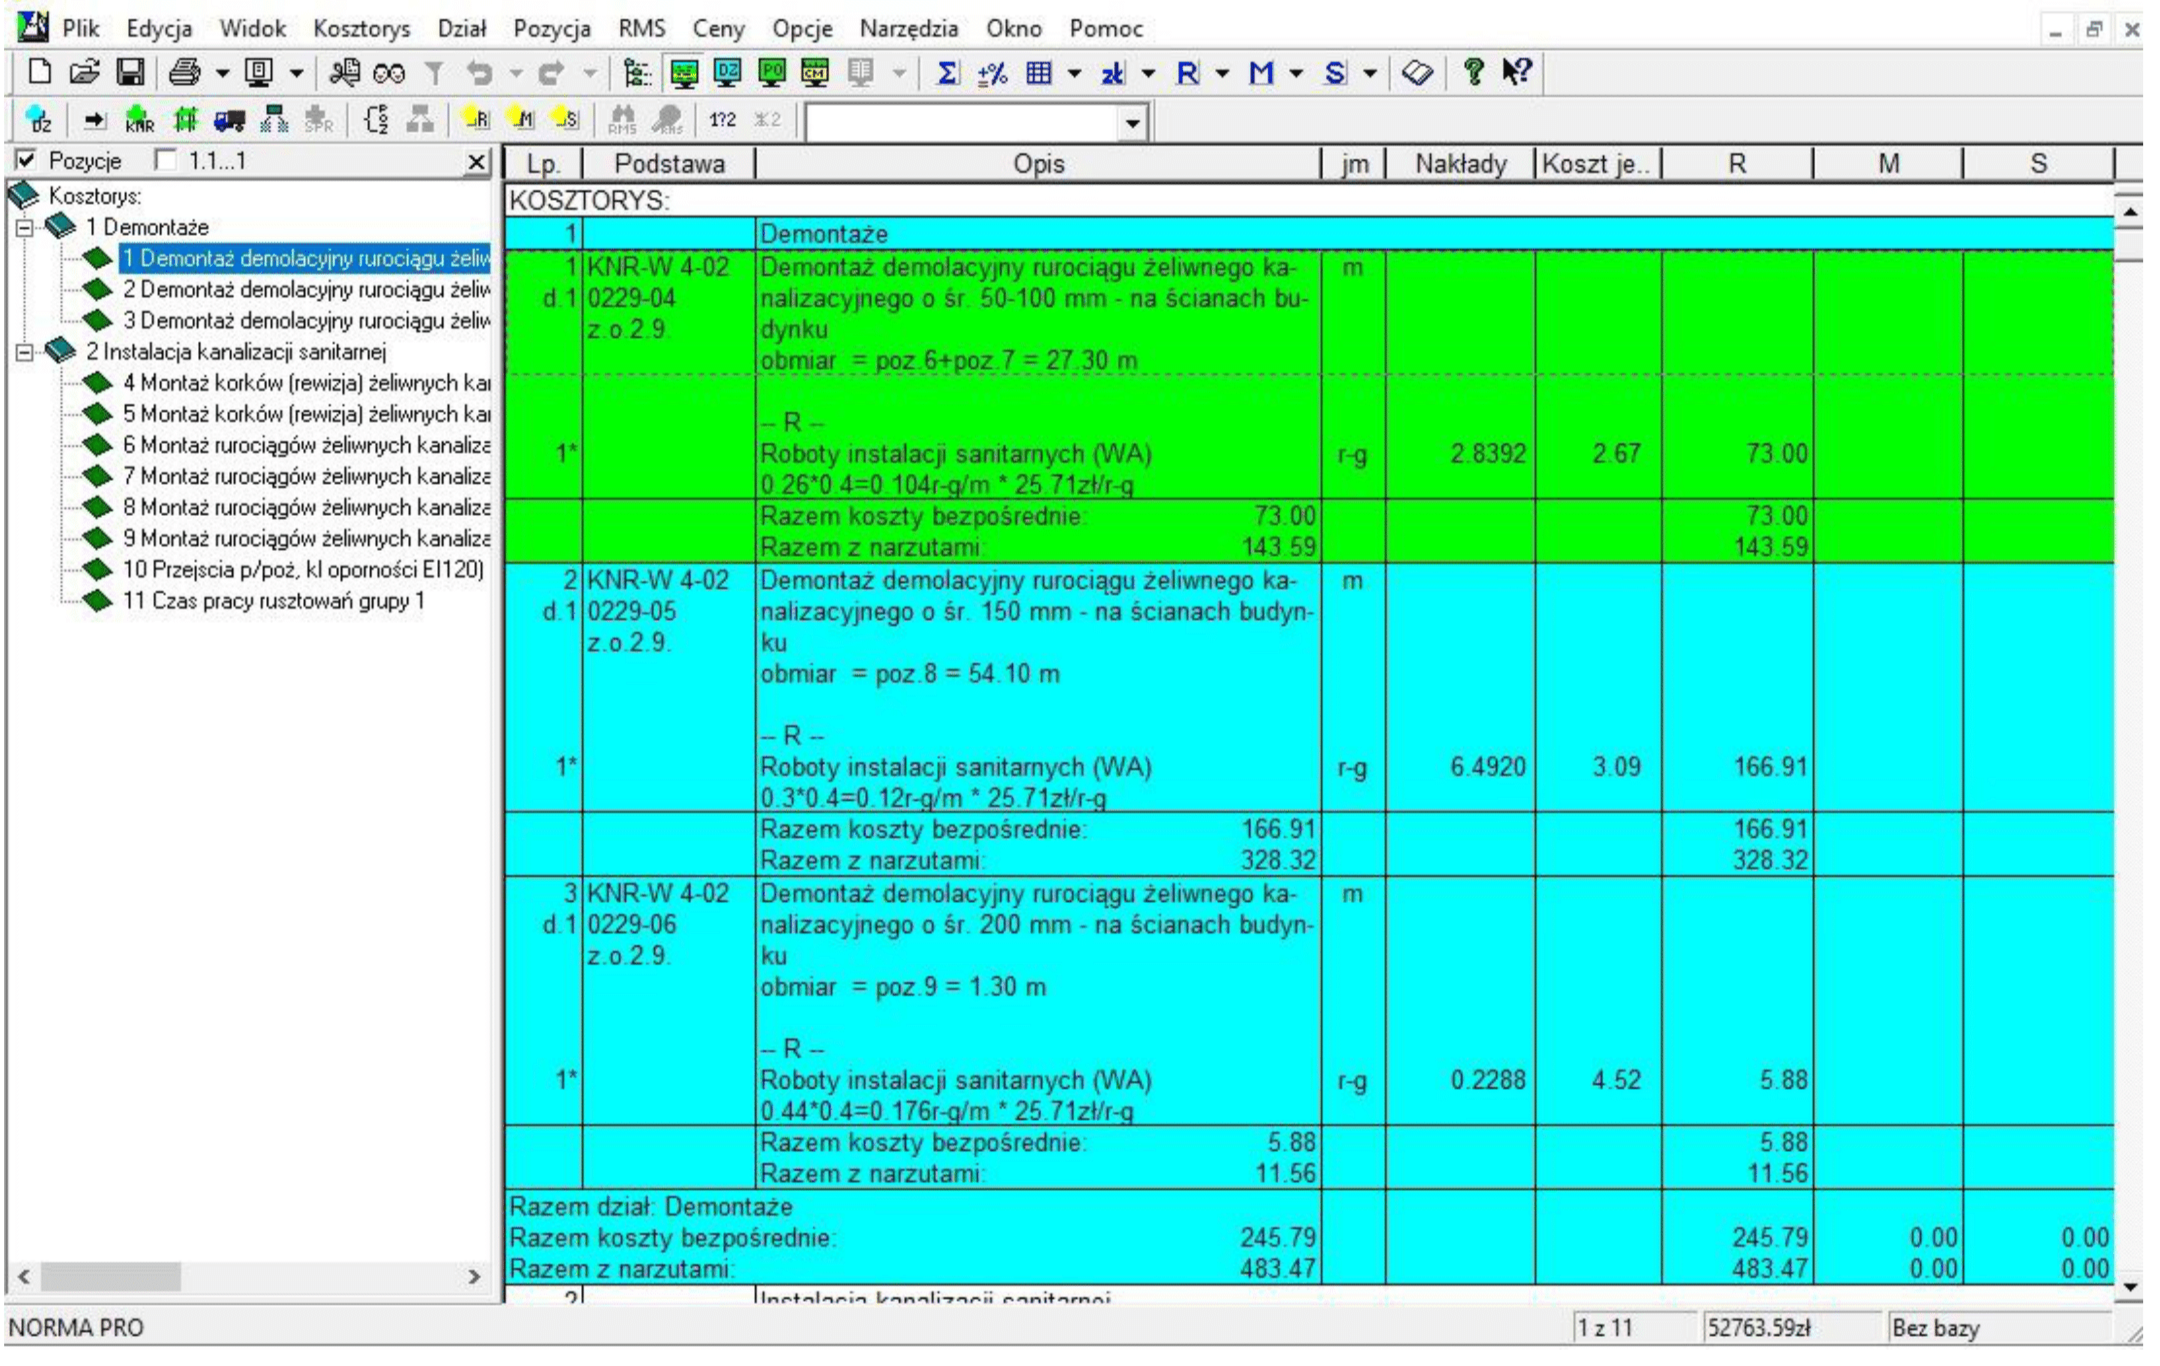
Task: Open the print options dropdown arrow
Action: tap(222, 73)
